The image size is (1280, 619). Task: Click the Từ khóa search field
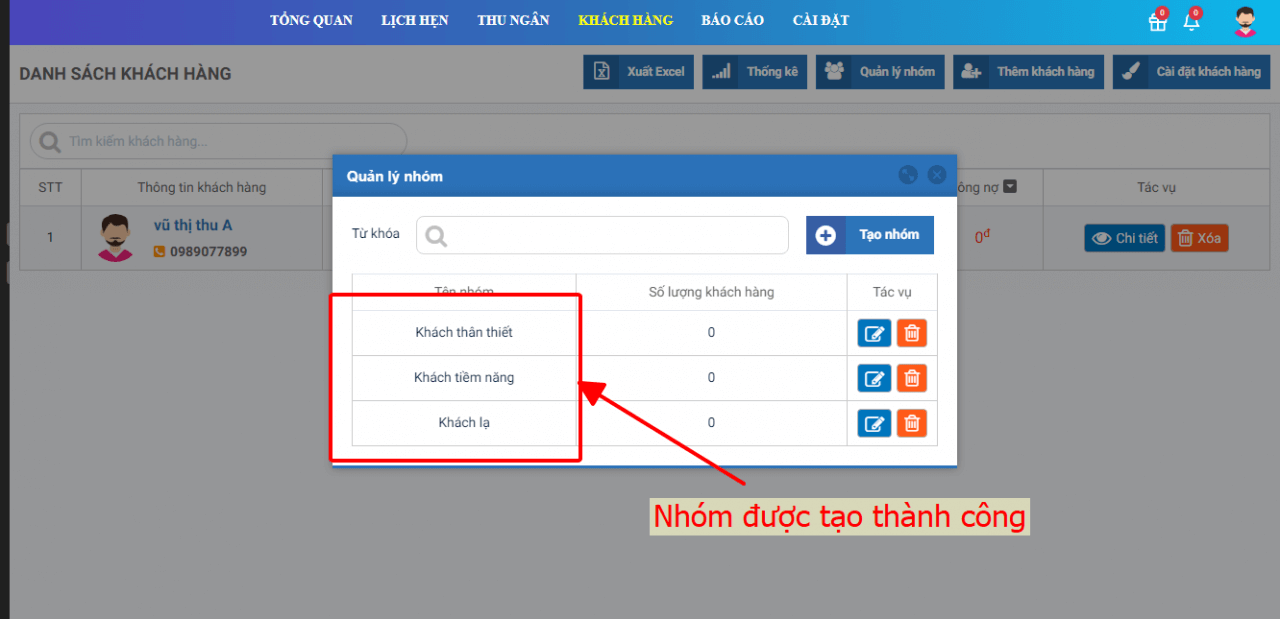click(x=602, y=235)
